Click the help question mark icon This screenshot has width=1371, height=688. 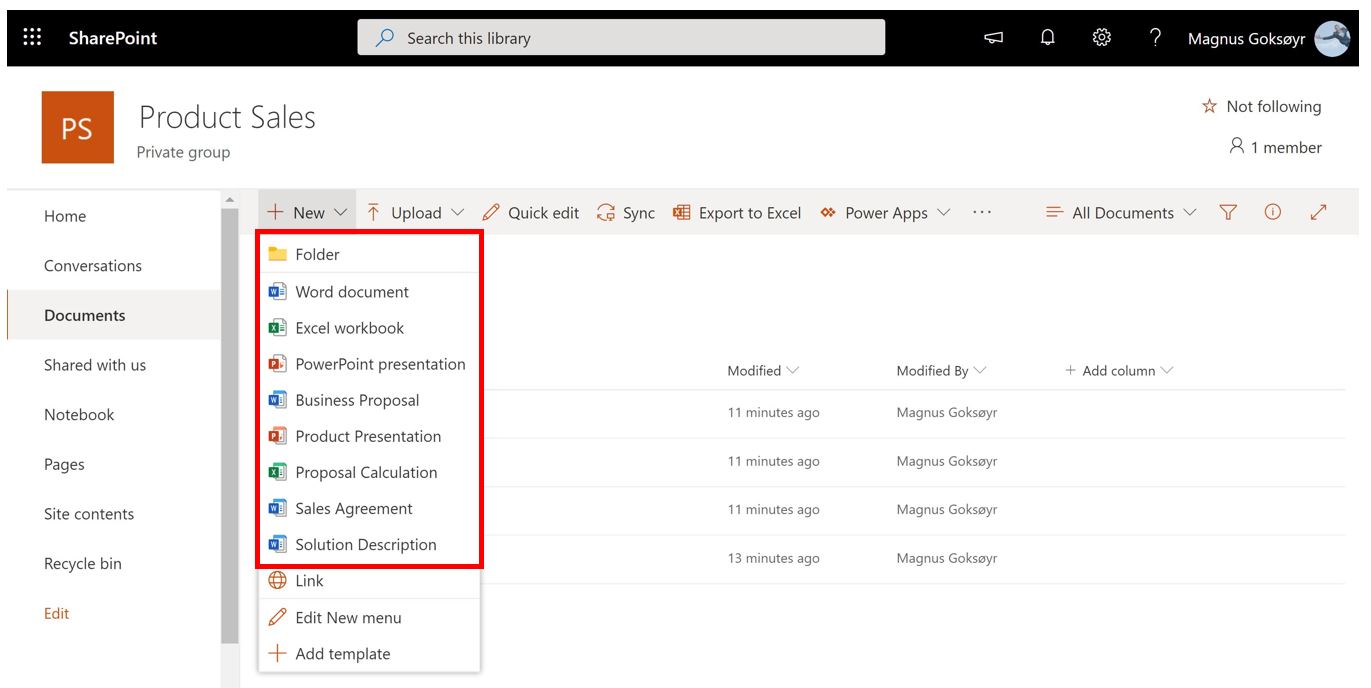pyautogui.click(x=1155, y=38)
